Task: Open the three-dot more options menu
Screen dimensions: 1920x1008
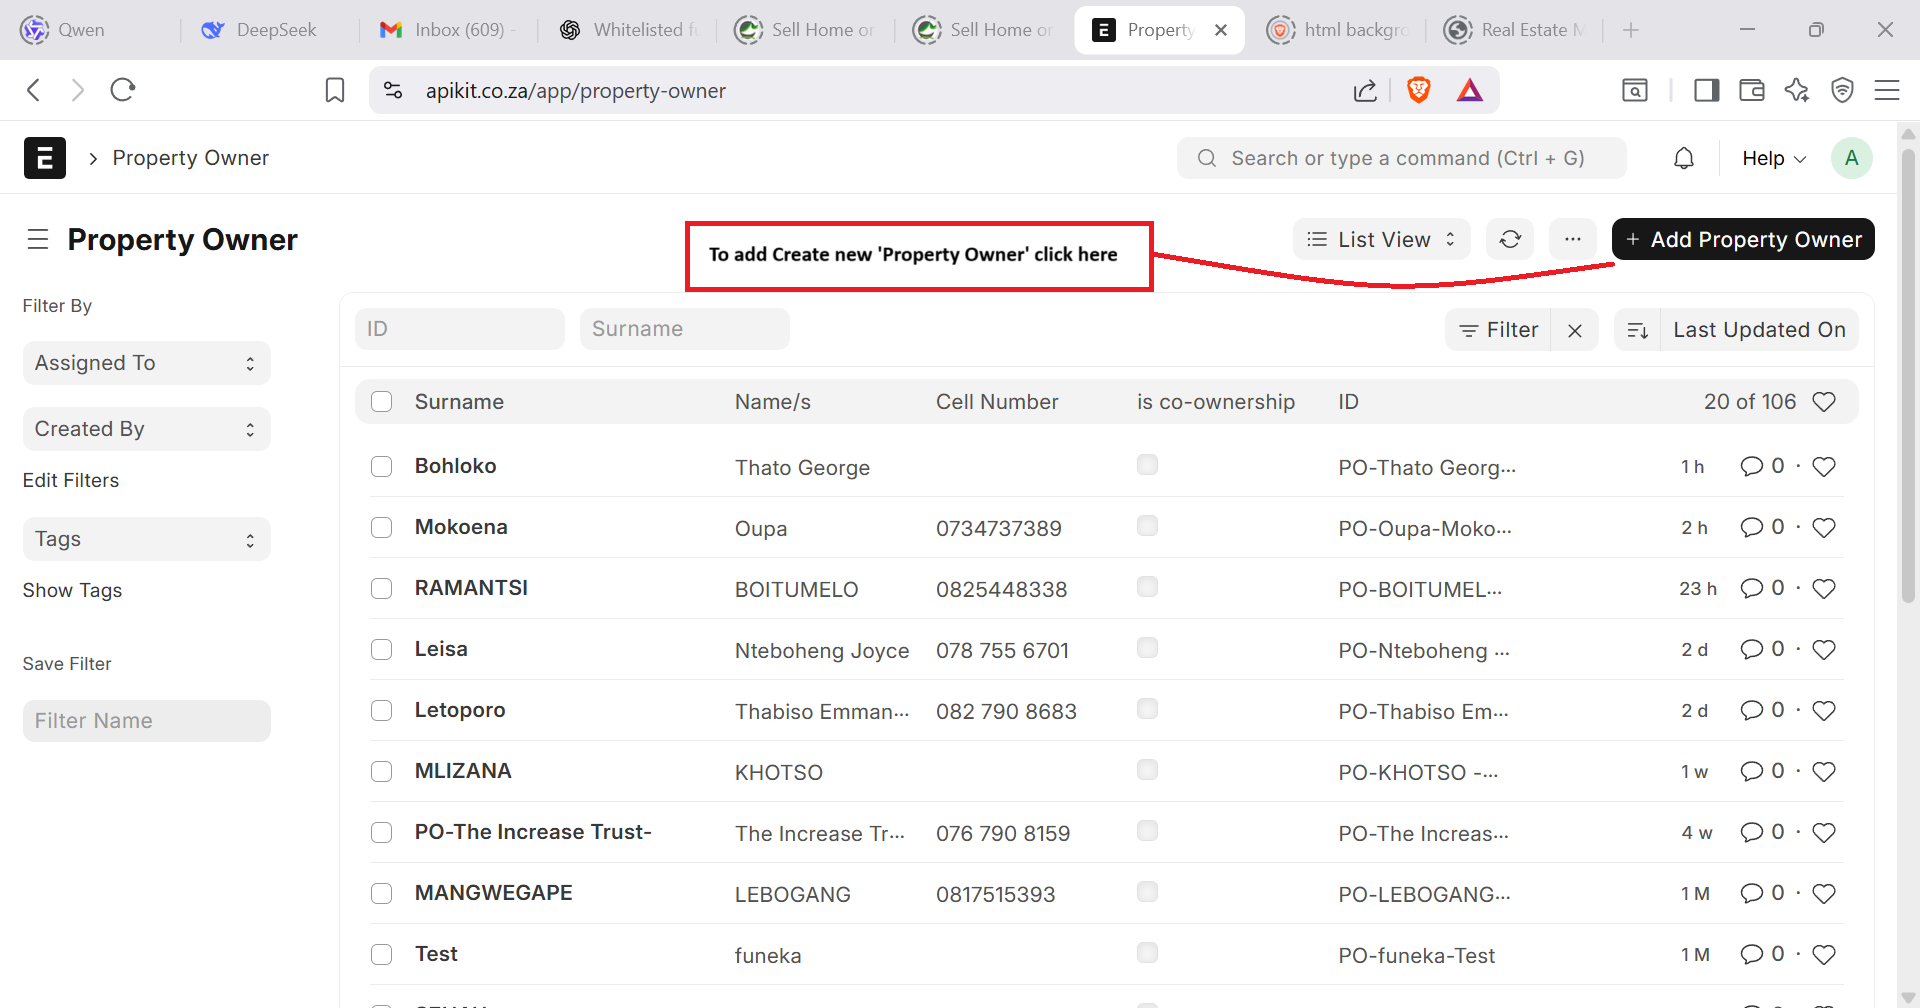Action: (1572, 239)
